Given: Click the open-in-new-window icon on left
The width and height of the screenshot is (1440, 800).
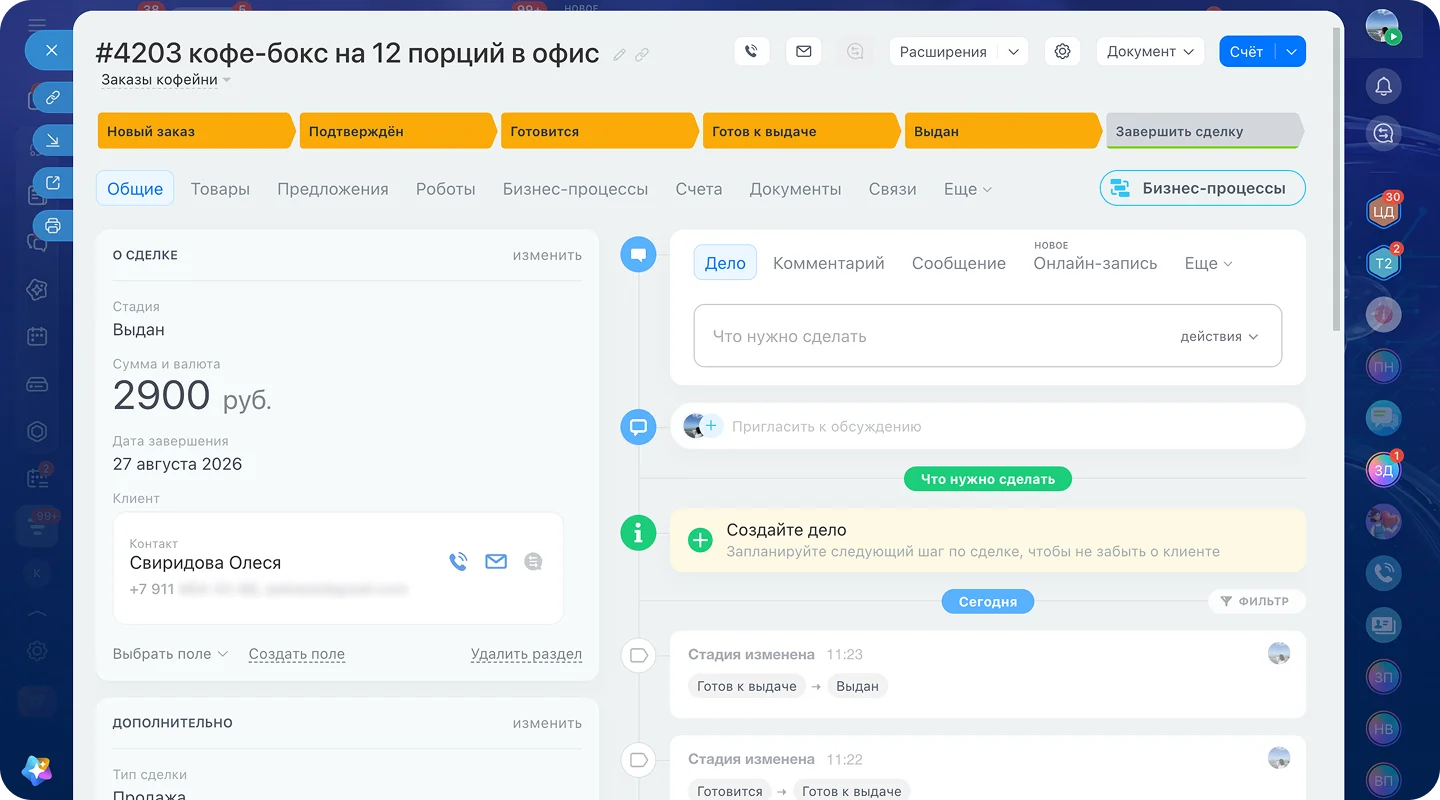Looking at the screenshot, I should click(x=53, y=183).
